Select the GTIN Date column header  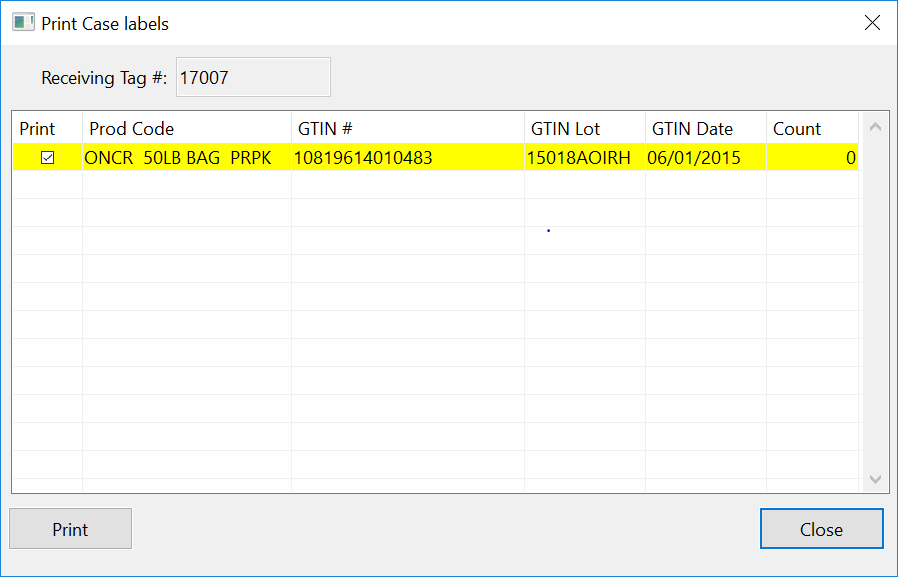(692, 129)
